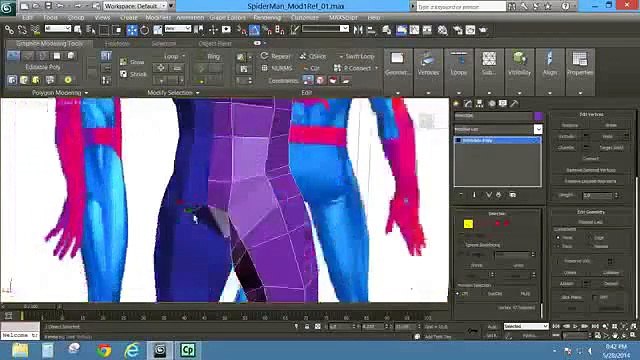Open the Modifiers menu
Viewport: 640px width, 360px height.
click(158, 18)
